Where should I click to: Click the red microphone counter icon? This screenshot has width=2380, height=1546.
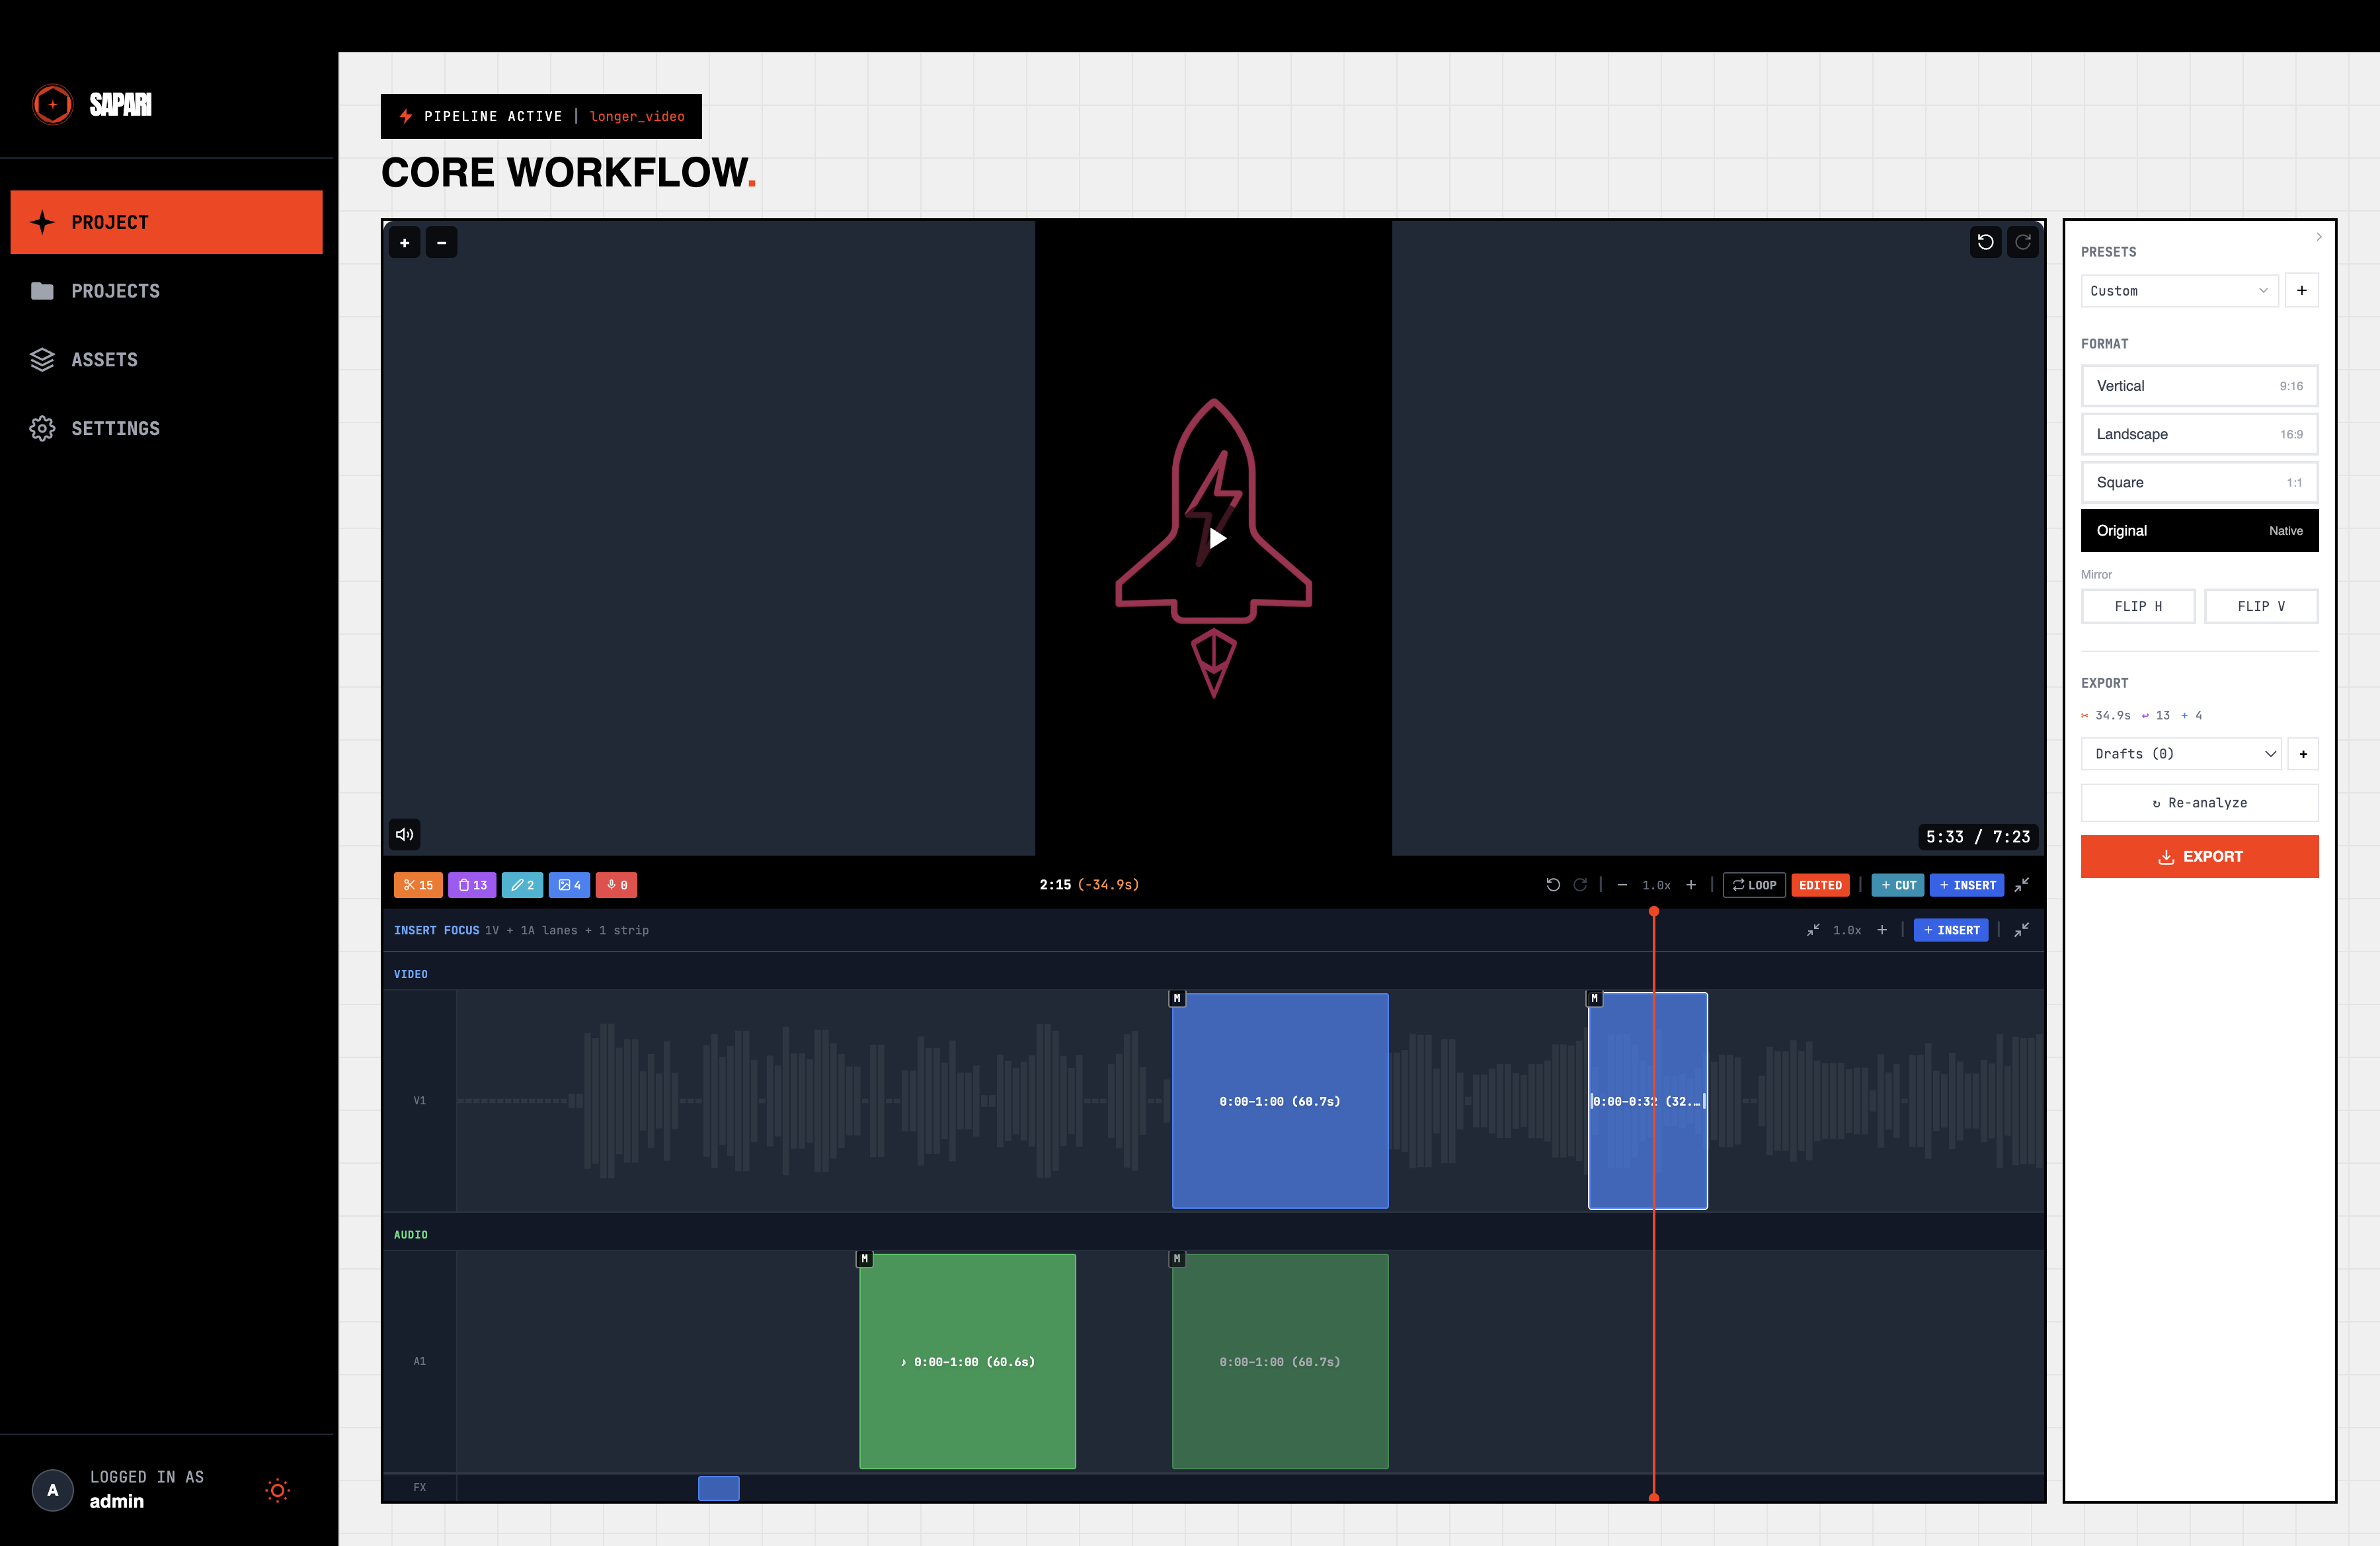point(616,885)
